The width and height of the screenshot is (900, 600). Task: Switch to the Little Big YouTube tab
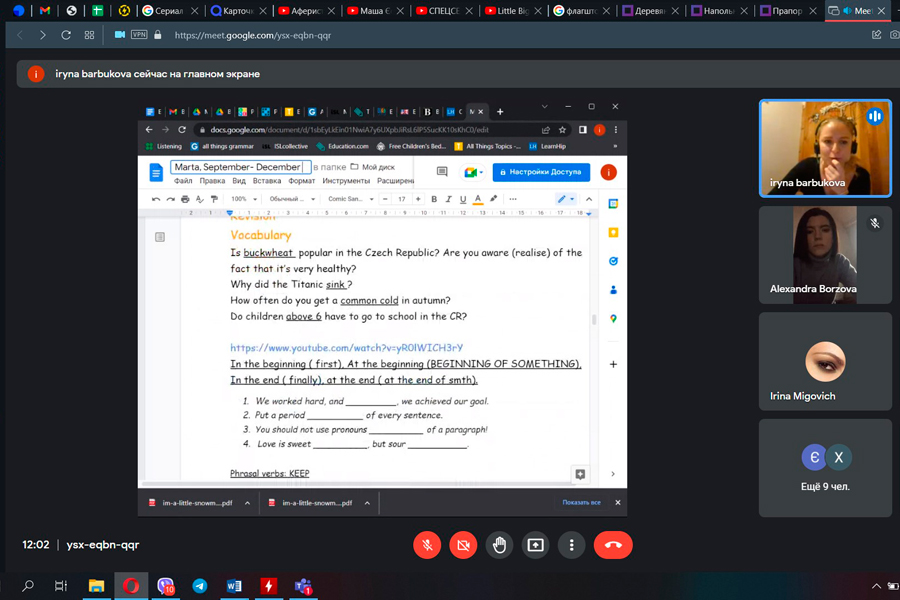click(513, 10)
